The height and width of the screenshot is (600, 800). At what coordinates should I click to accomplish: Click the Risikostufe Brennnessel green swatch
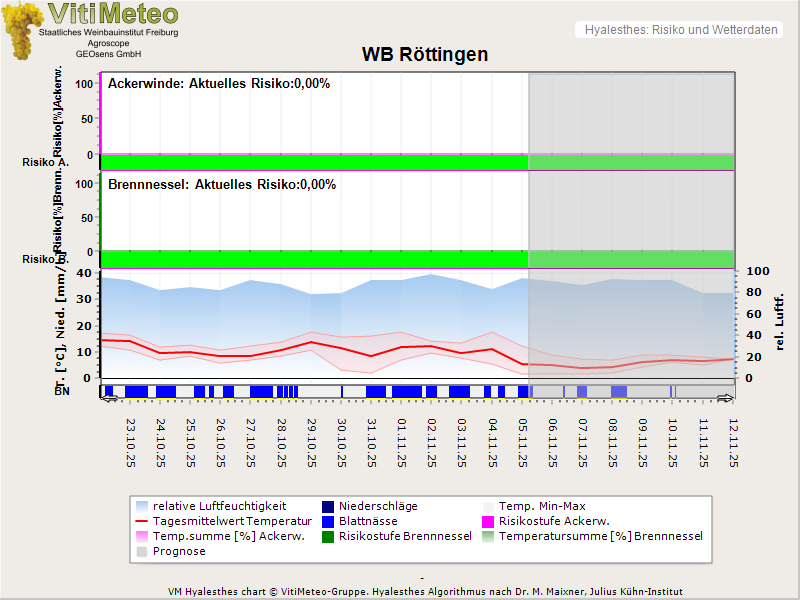click(x=330, y=536)
